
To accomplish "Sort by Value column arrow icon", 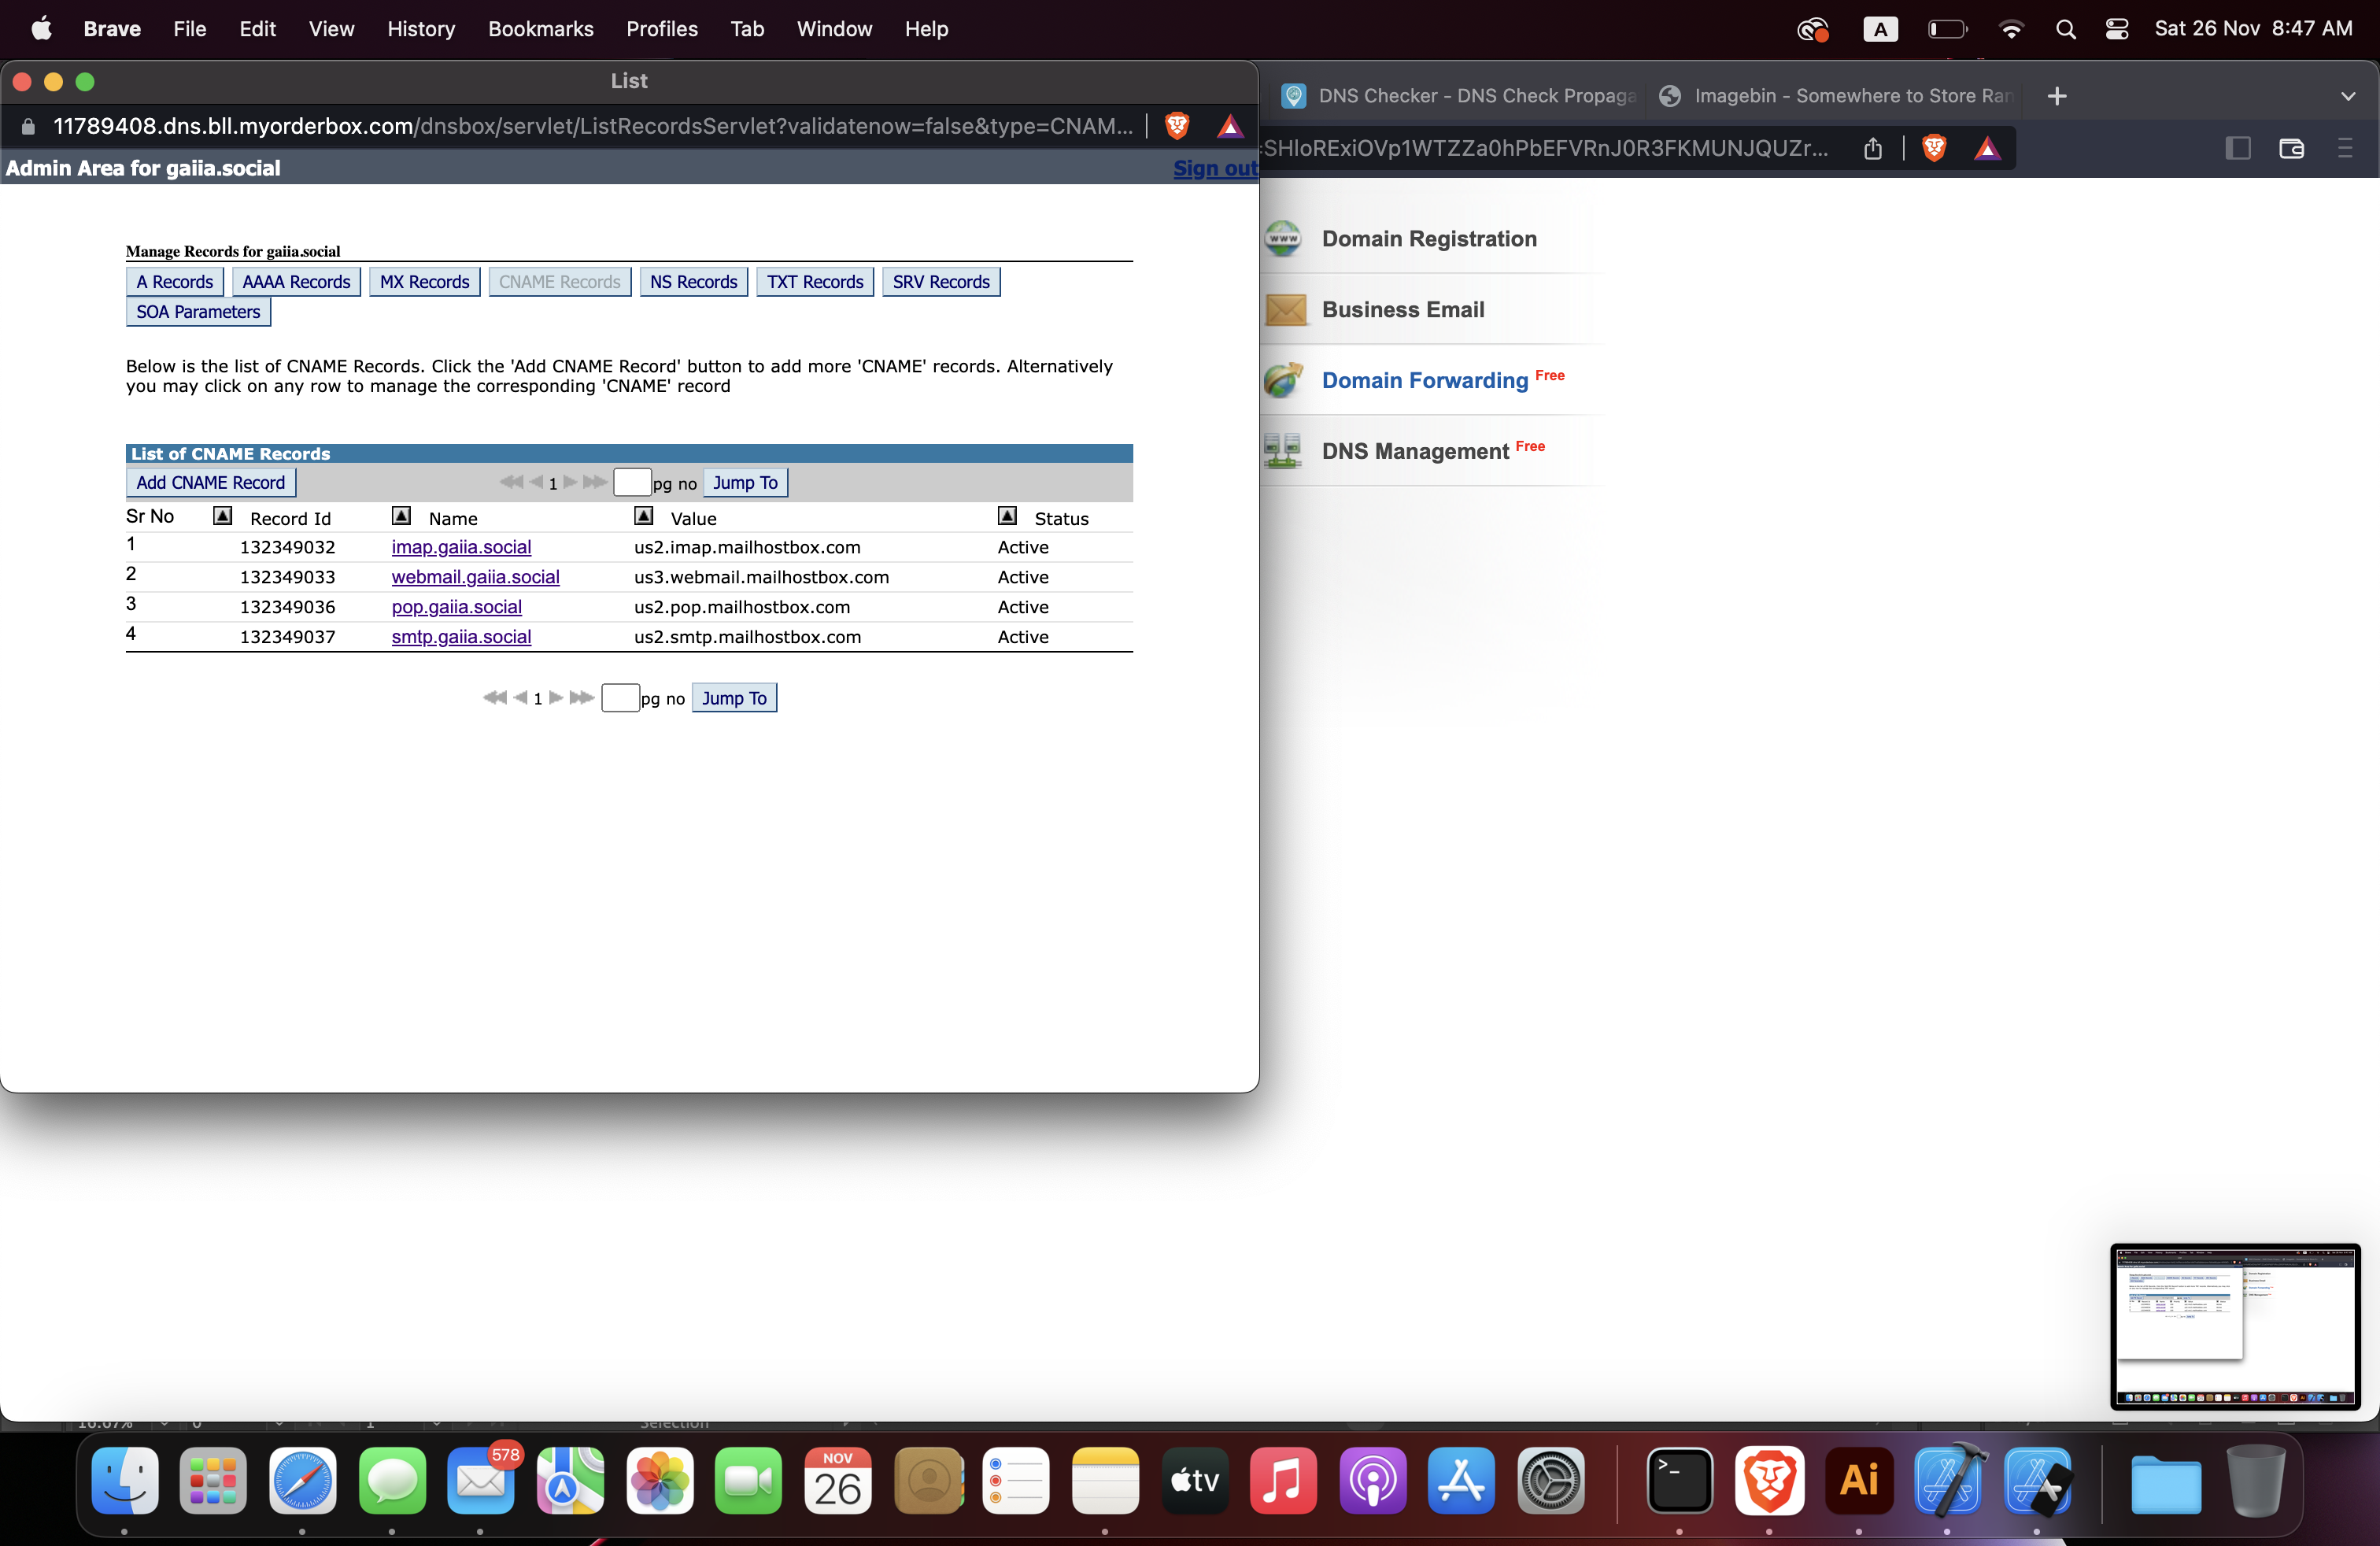I will coord(644,516).
